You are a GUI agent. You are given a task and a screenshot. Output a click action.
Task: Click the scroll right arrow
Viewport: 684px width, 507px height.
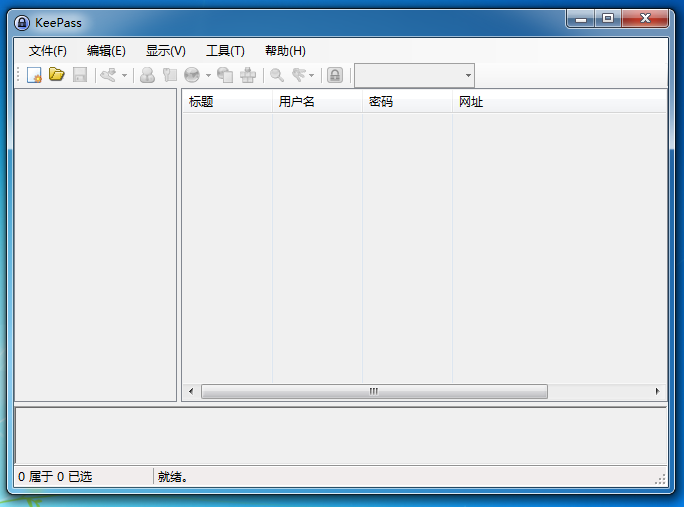tap(658, 391)
